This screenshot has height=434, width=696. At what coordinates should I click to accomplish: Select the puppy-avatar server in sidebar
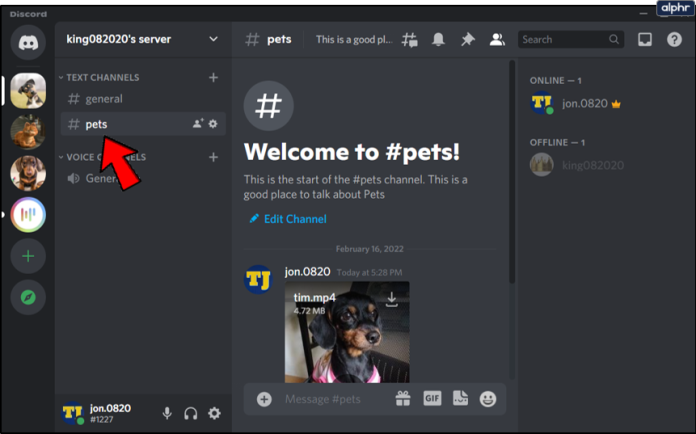[28, 91]
